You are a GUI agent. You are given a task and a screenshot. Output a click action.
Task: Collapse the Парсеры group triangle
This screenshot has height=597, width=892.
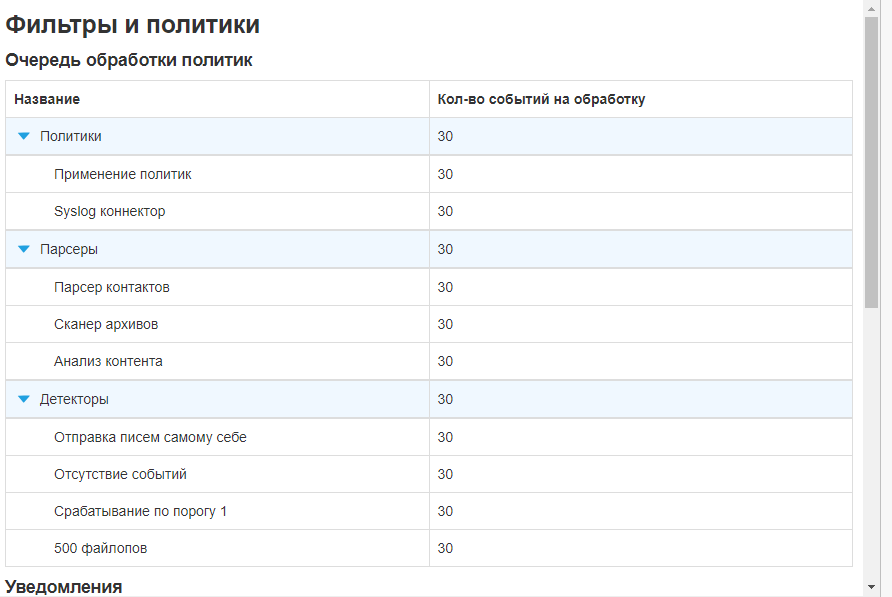pyautogui.click(x=23, y=249)
